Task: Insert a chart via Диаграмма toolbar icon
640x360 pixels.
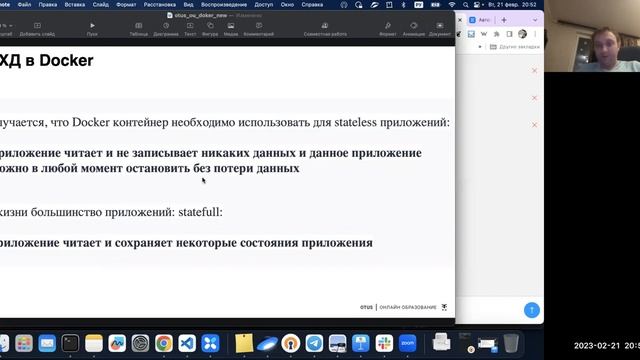Action: click(x=166, y=29)
